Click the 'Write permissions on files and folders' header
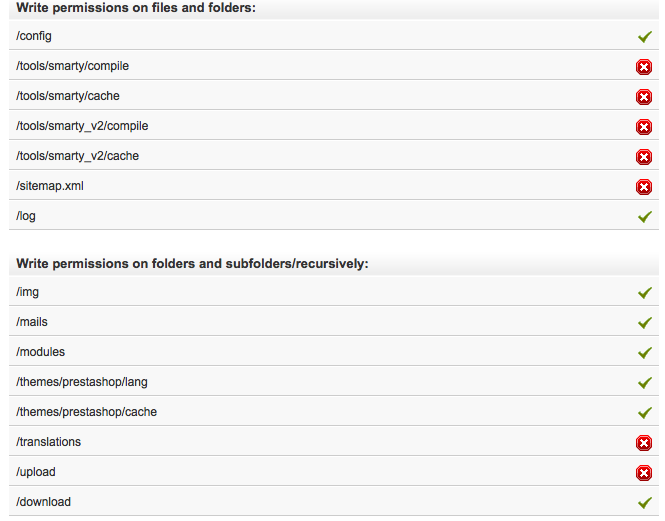The image size is (665, 521). 136,8
